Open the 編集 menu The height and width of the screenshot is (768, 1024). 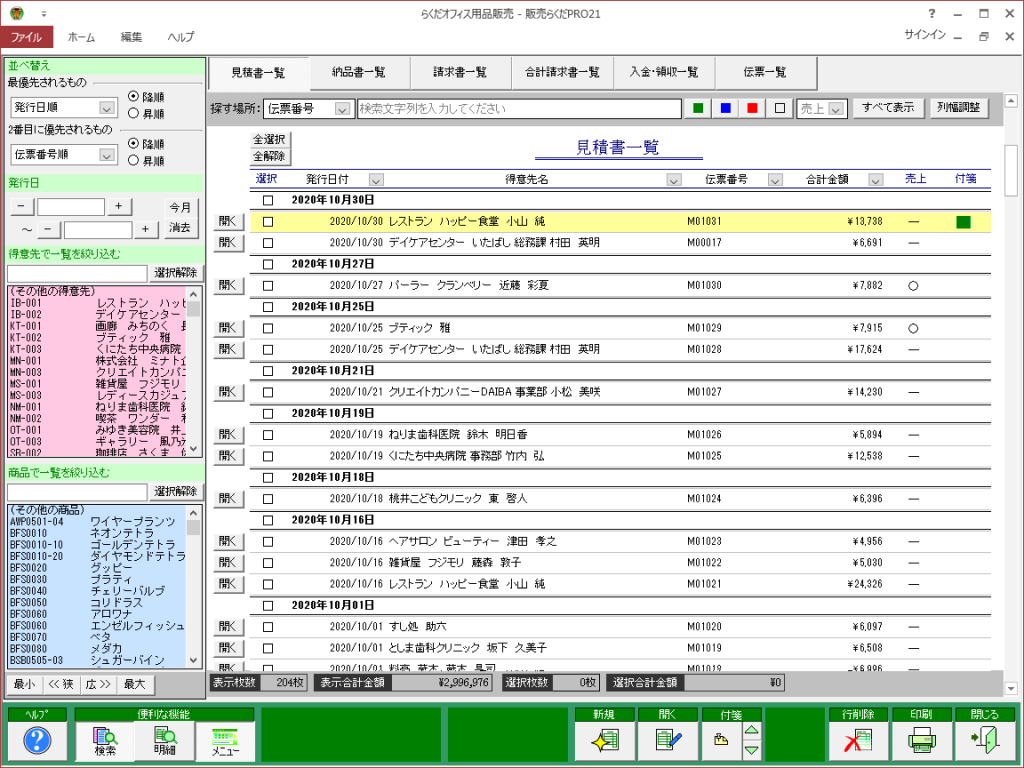click(131, 37)
